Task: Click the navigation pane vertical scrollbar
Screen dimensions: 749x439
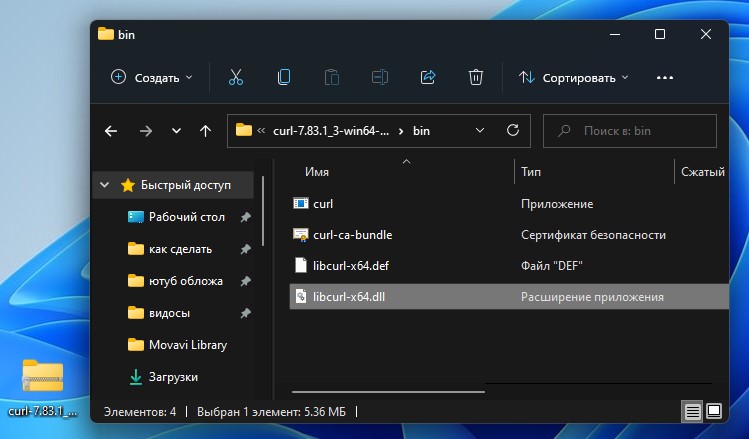Action: tap(263, 210)
